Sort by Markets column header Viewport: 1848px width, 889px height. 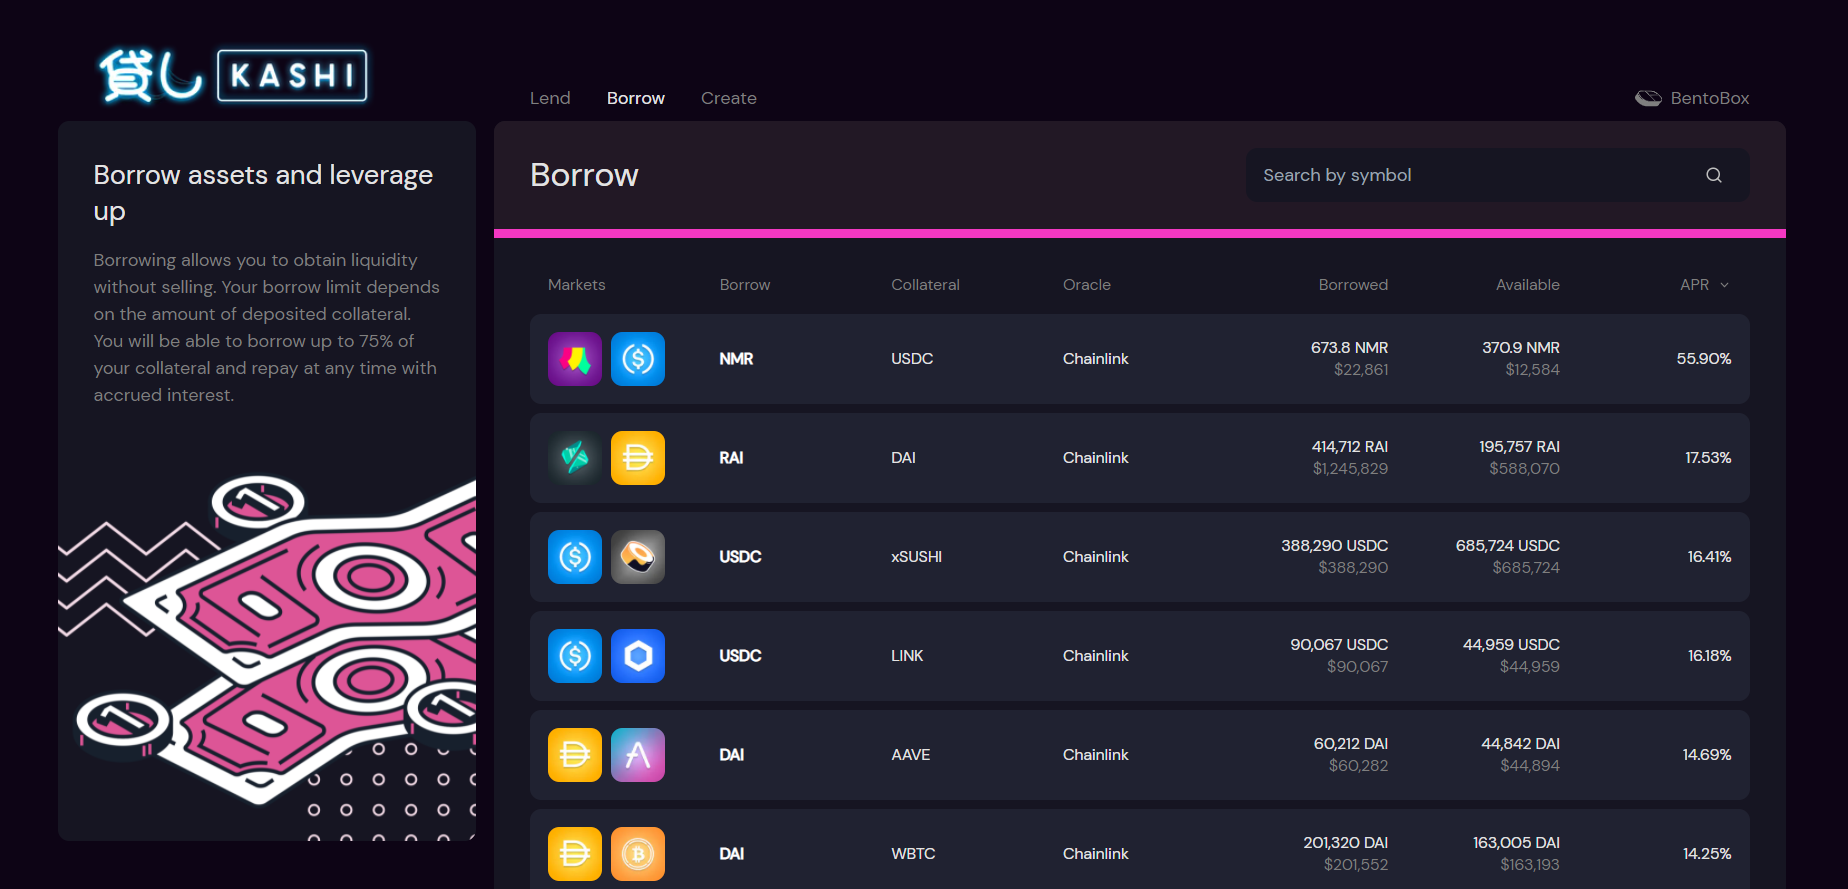click(x=577, y=285)
